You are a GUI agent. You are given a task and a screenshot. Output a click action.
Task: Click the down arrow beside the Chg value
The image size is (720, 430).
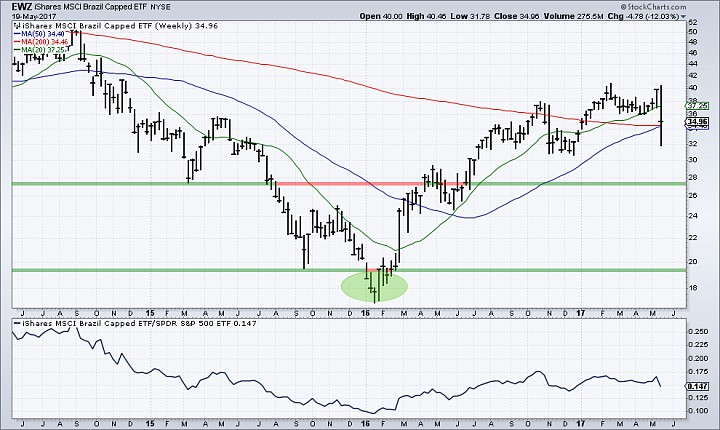[683, 17]
